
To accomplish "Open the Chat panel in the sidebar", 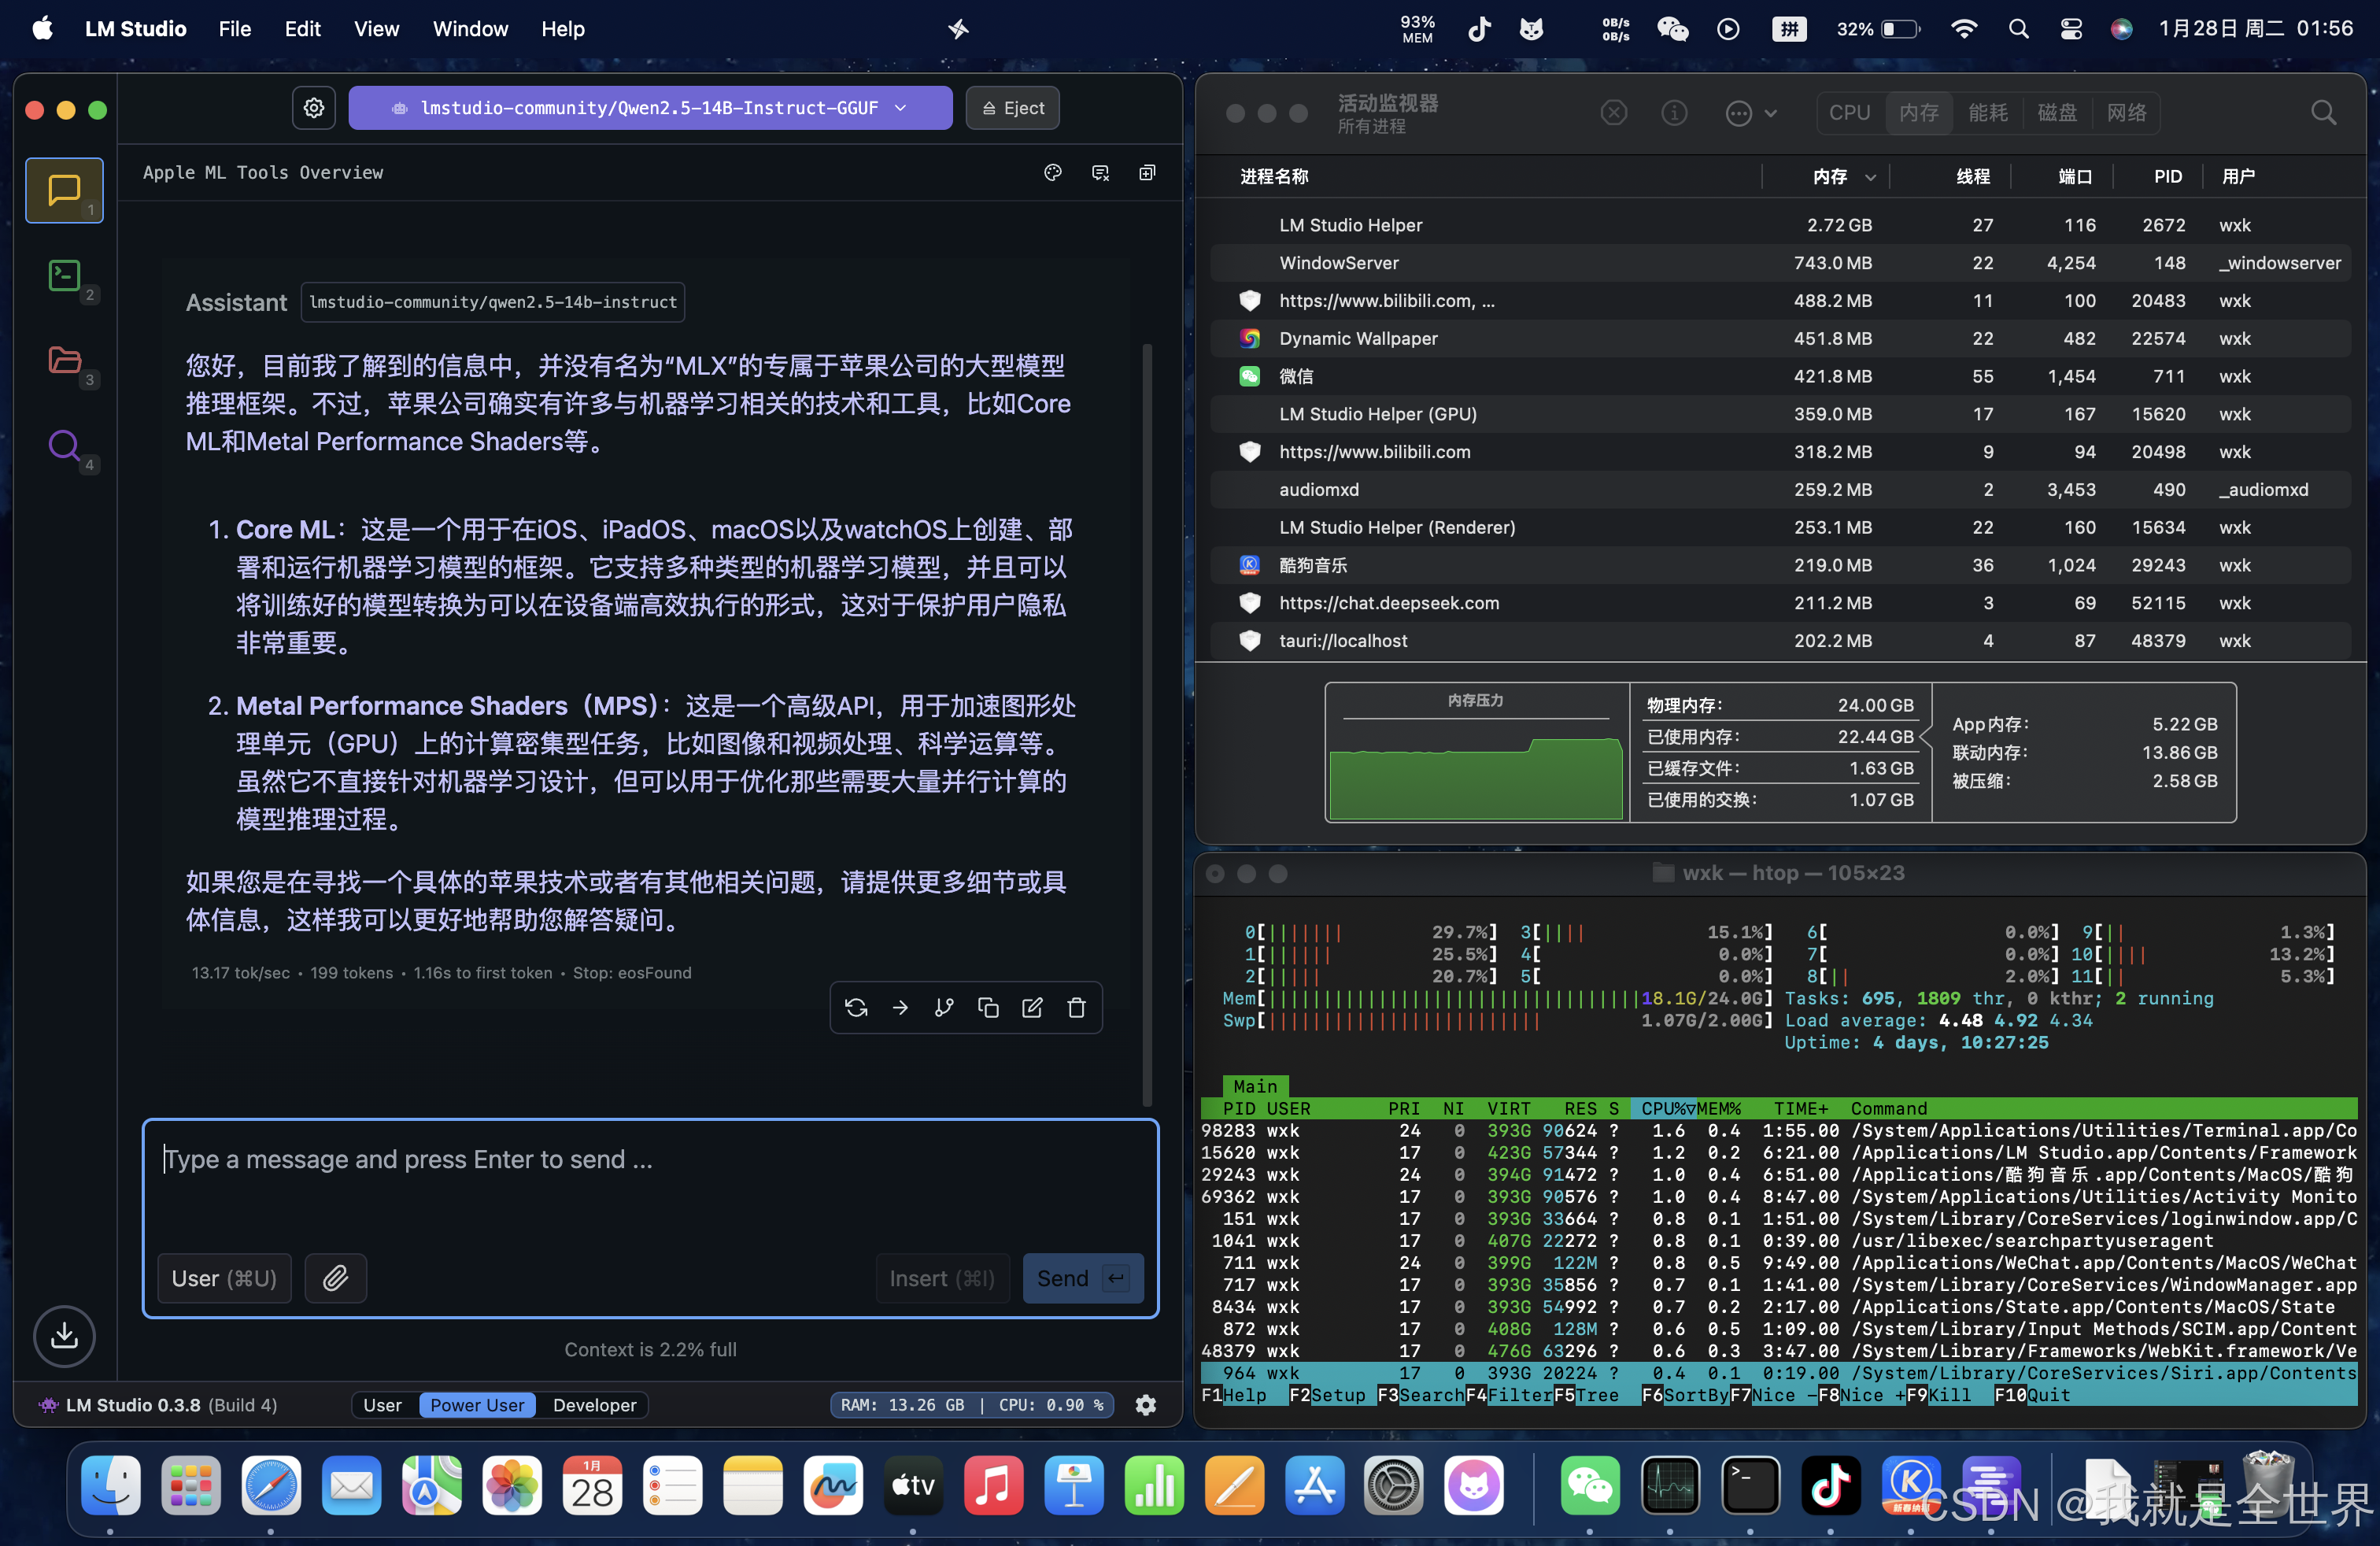I will pyautogui.click(x=64, y=190).
